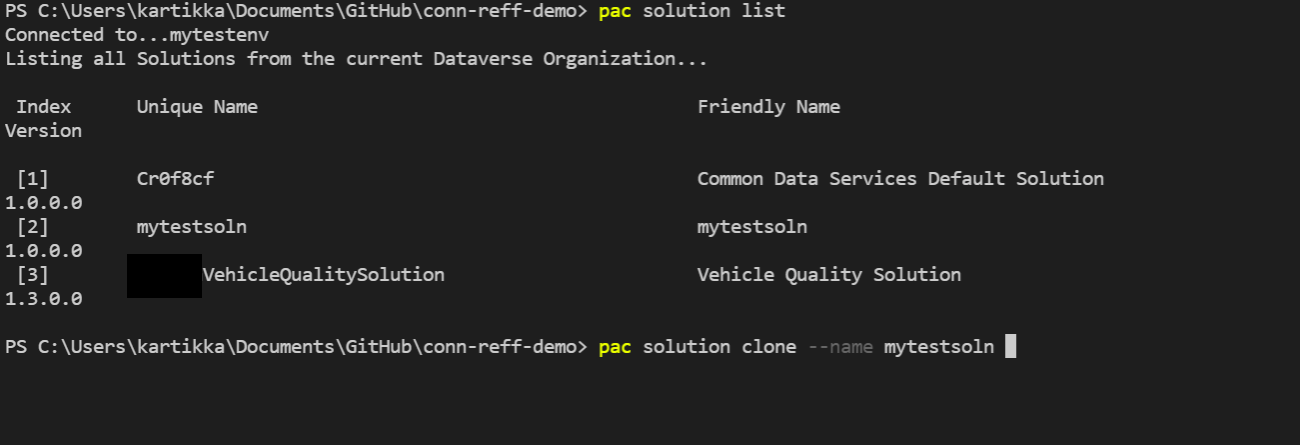Screen dimensions: 1300x445
Task: Click the mytestsoln argument in last command
Action: coord(939,347)
